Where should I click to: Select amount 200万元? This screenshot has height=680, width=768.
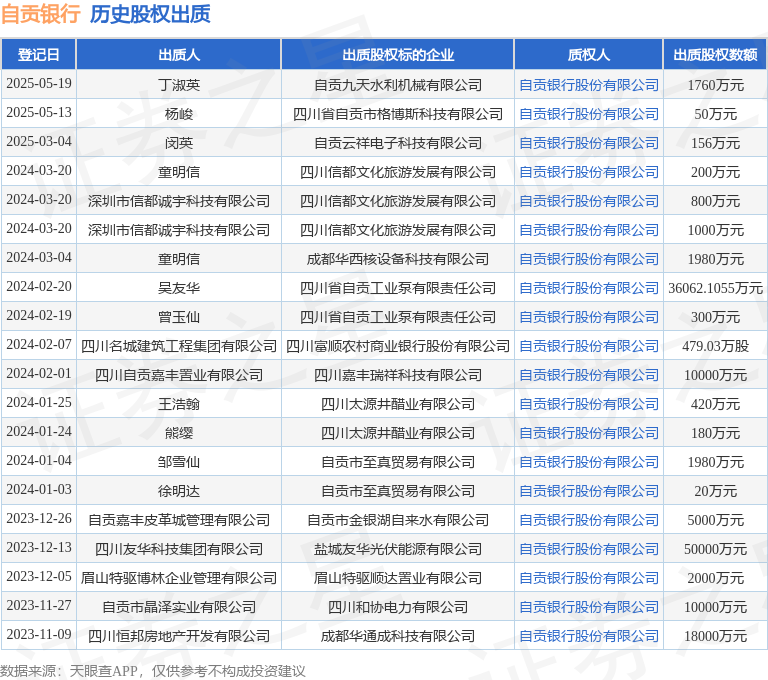point(715,172)
